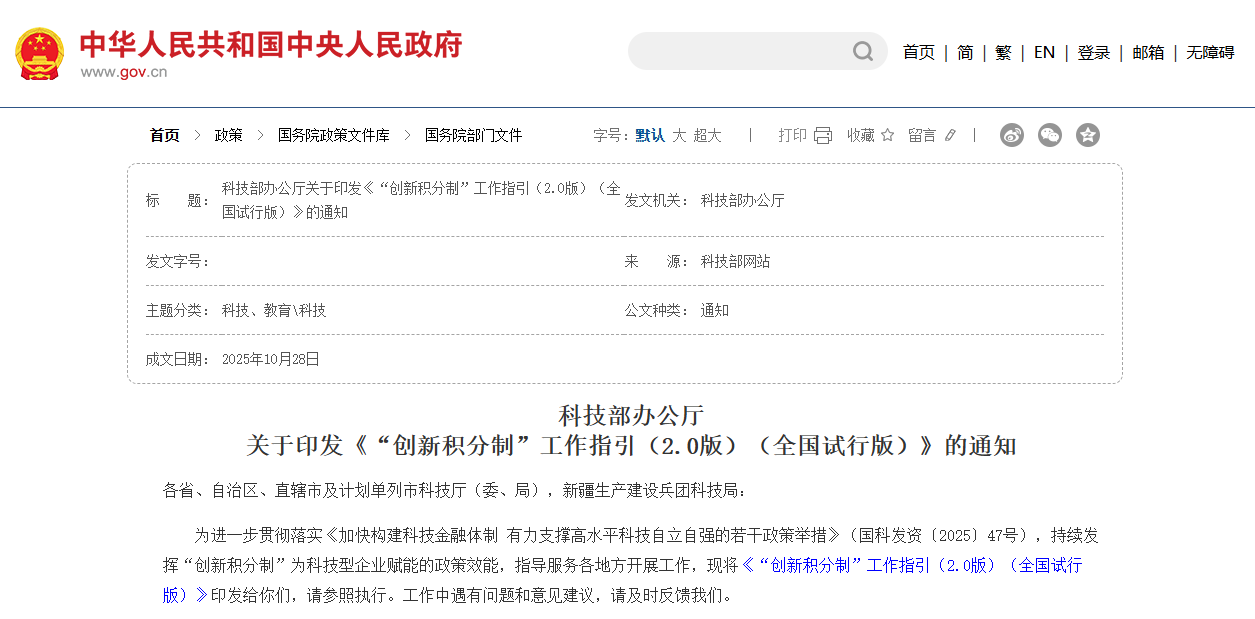The image size is (1255, 619).
Task: Set font size to 默认 (default)
Action: pyautogui.click(x=650, y=135)
